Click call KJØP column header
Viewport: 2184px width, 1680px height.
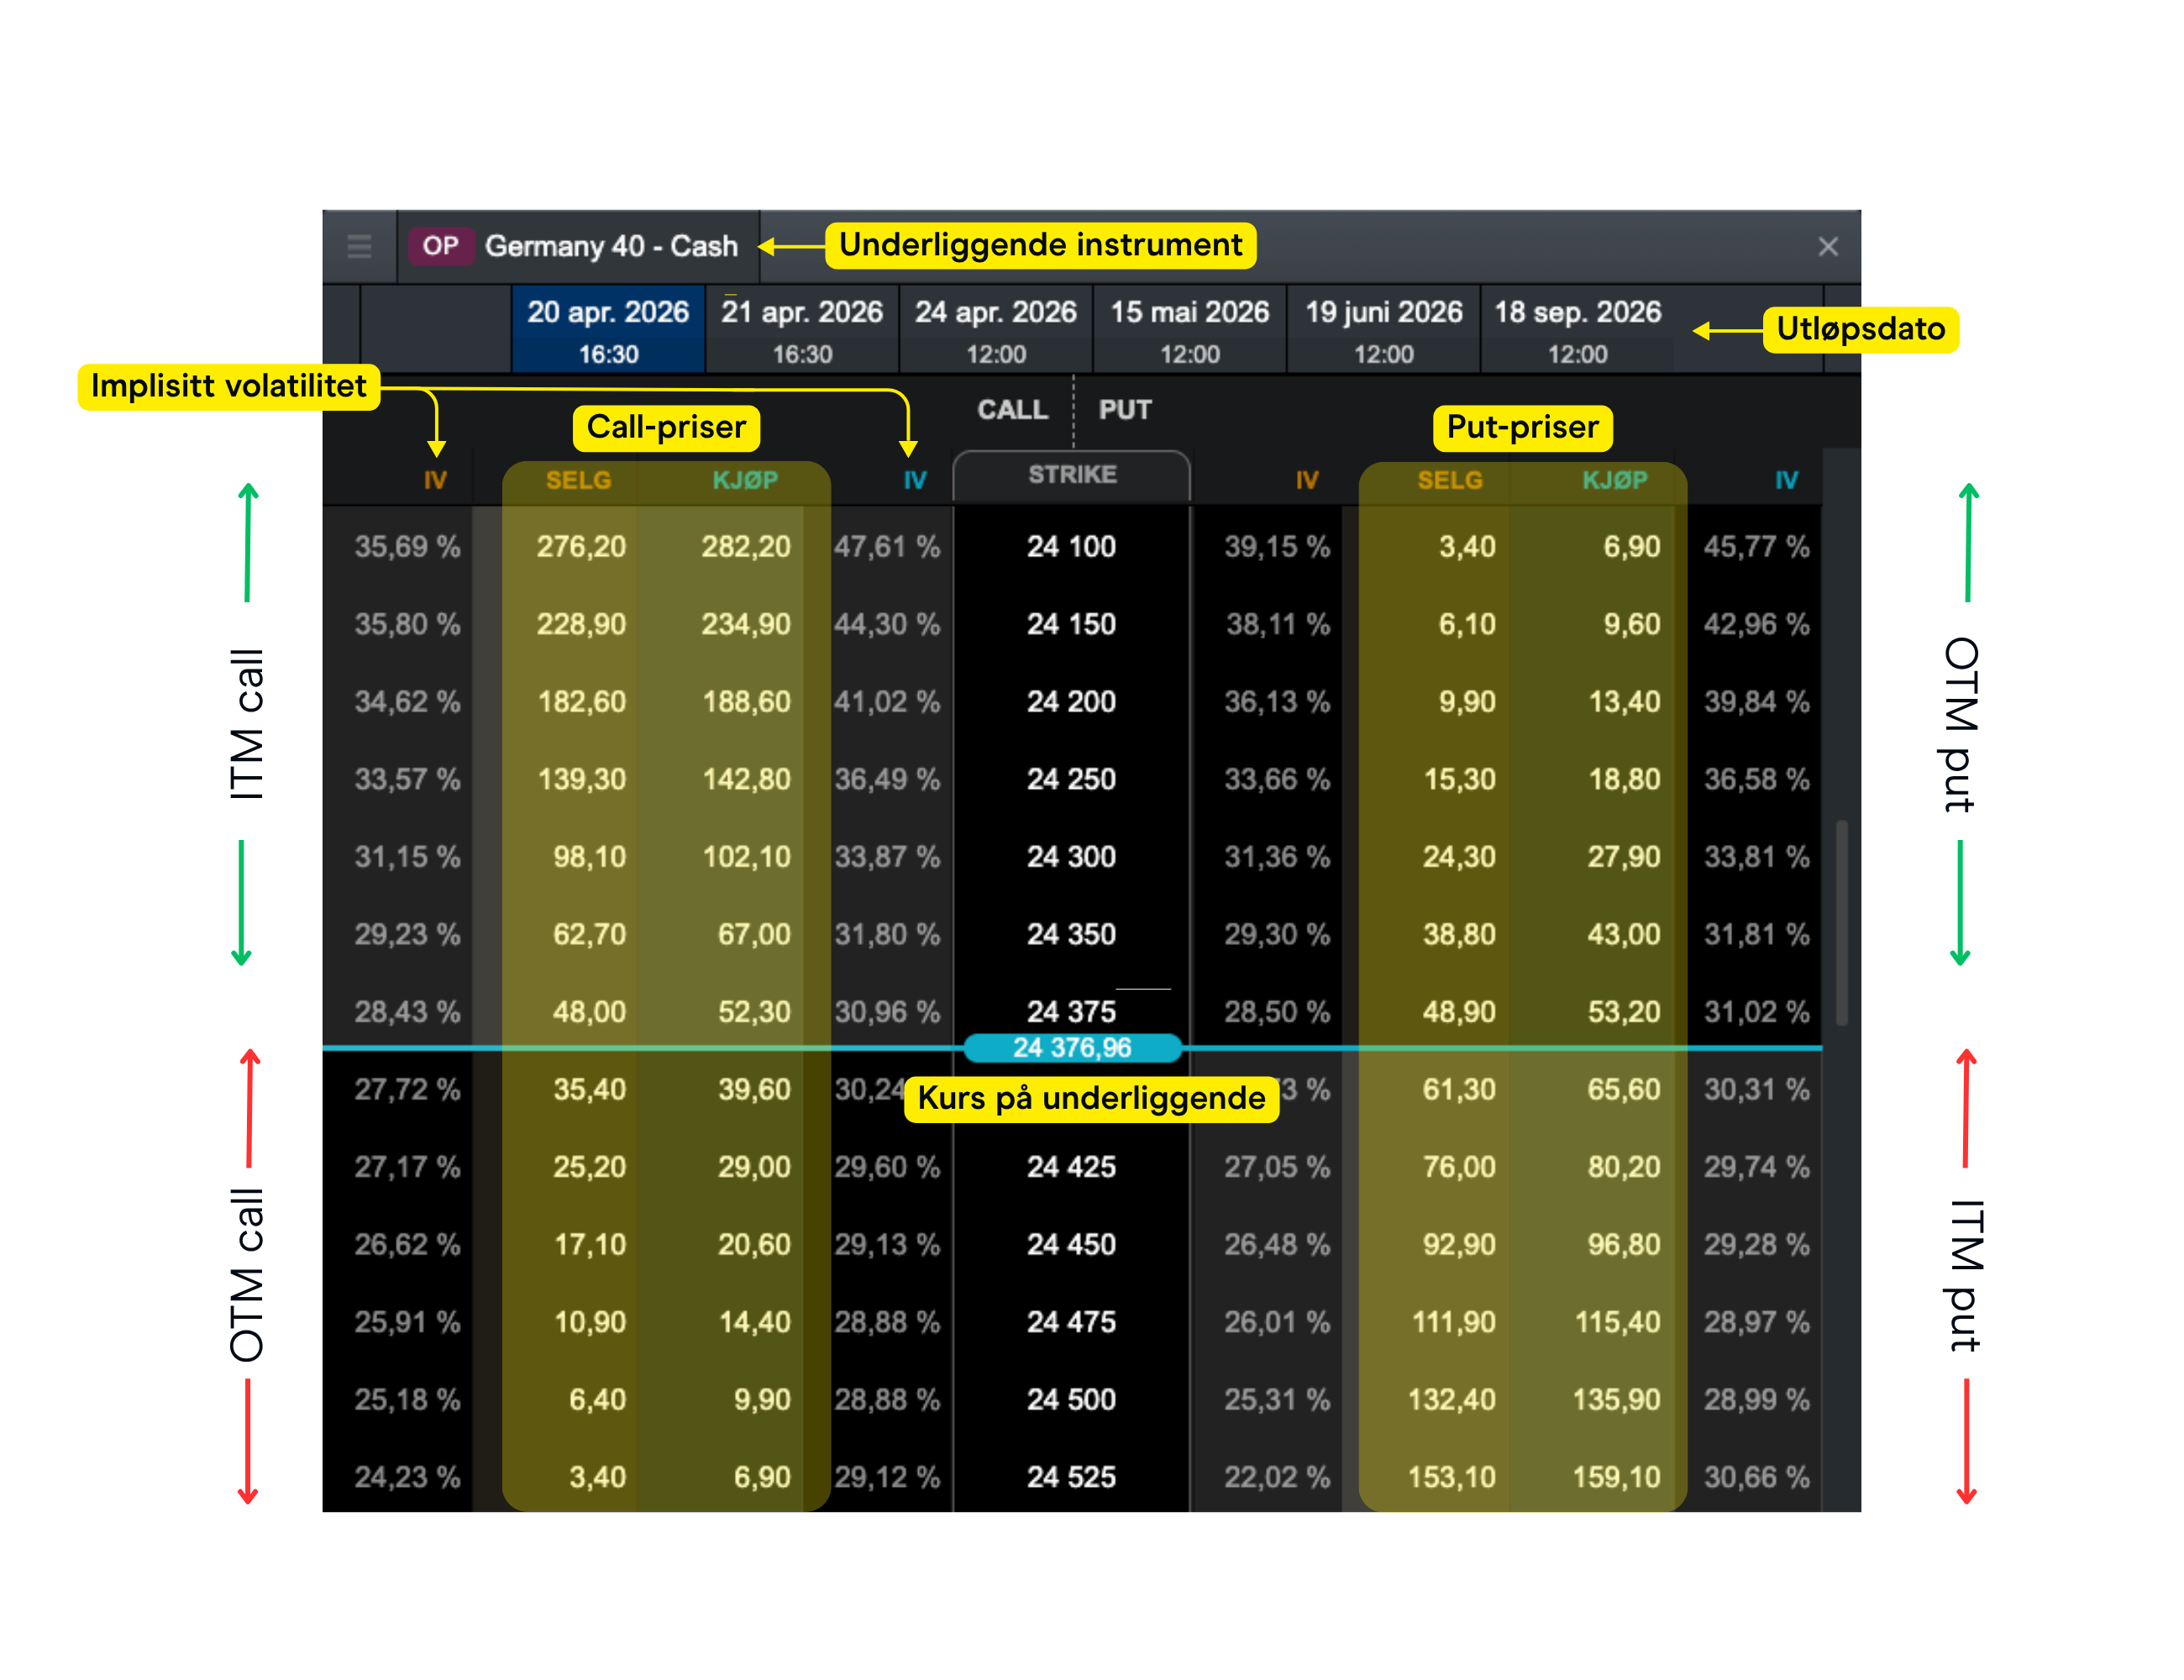[x=745, y=480]
